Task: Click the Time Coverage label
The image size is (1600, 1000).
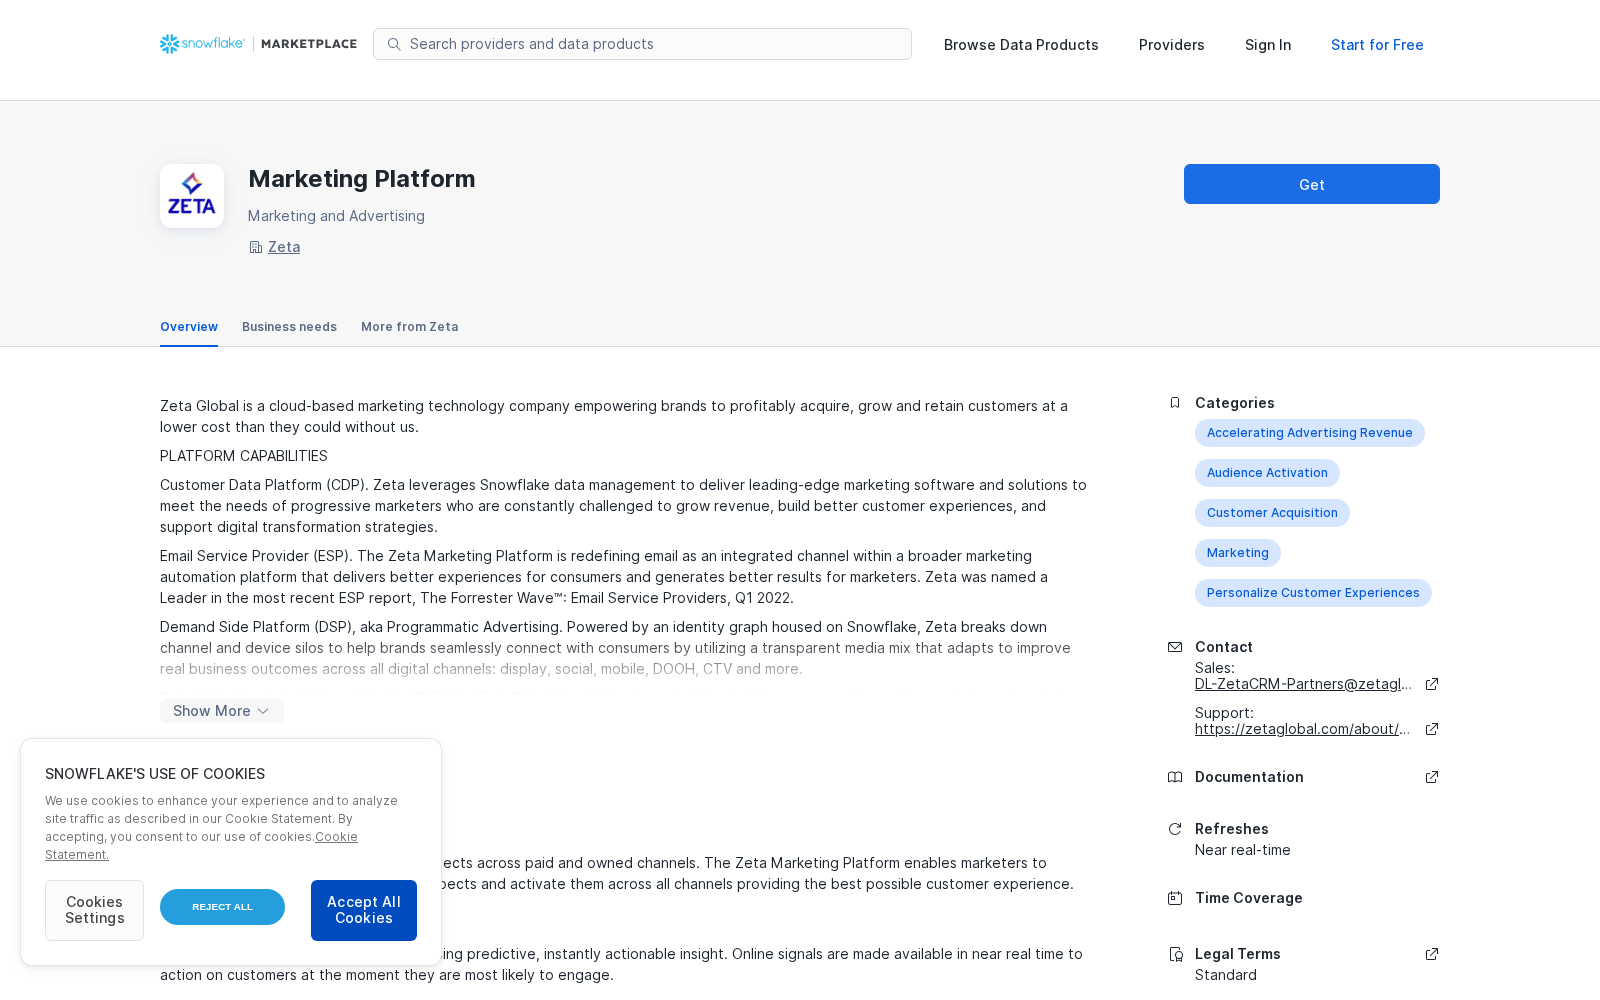Action: click(x=1249, y=898)
